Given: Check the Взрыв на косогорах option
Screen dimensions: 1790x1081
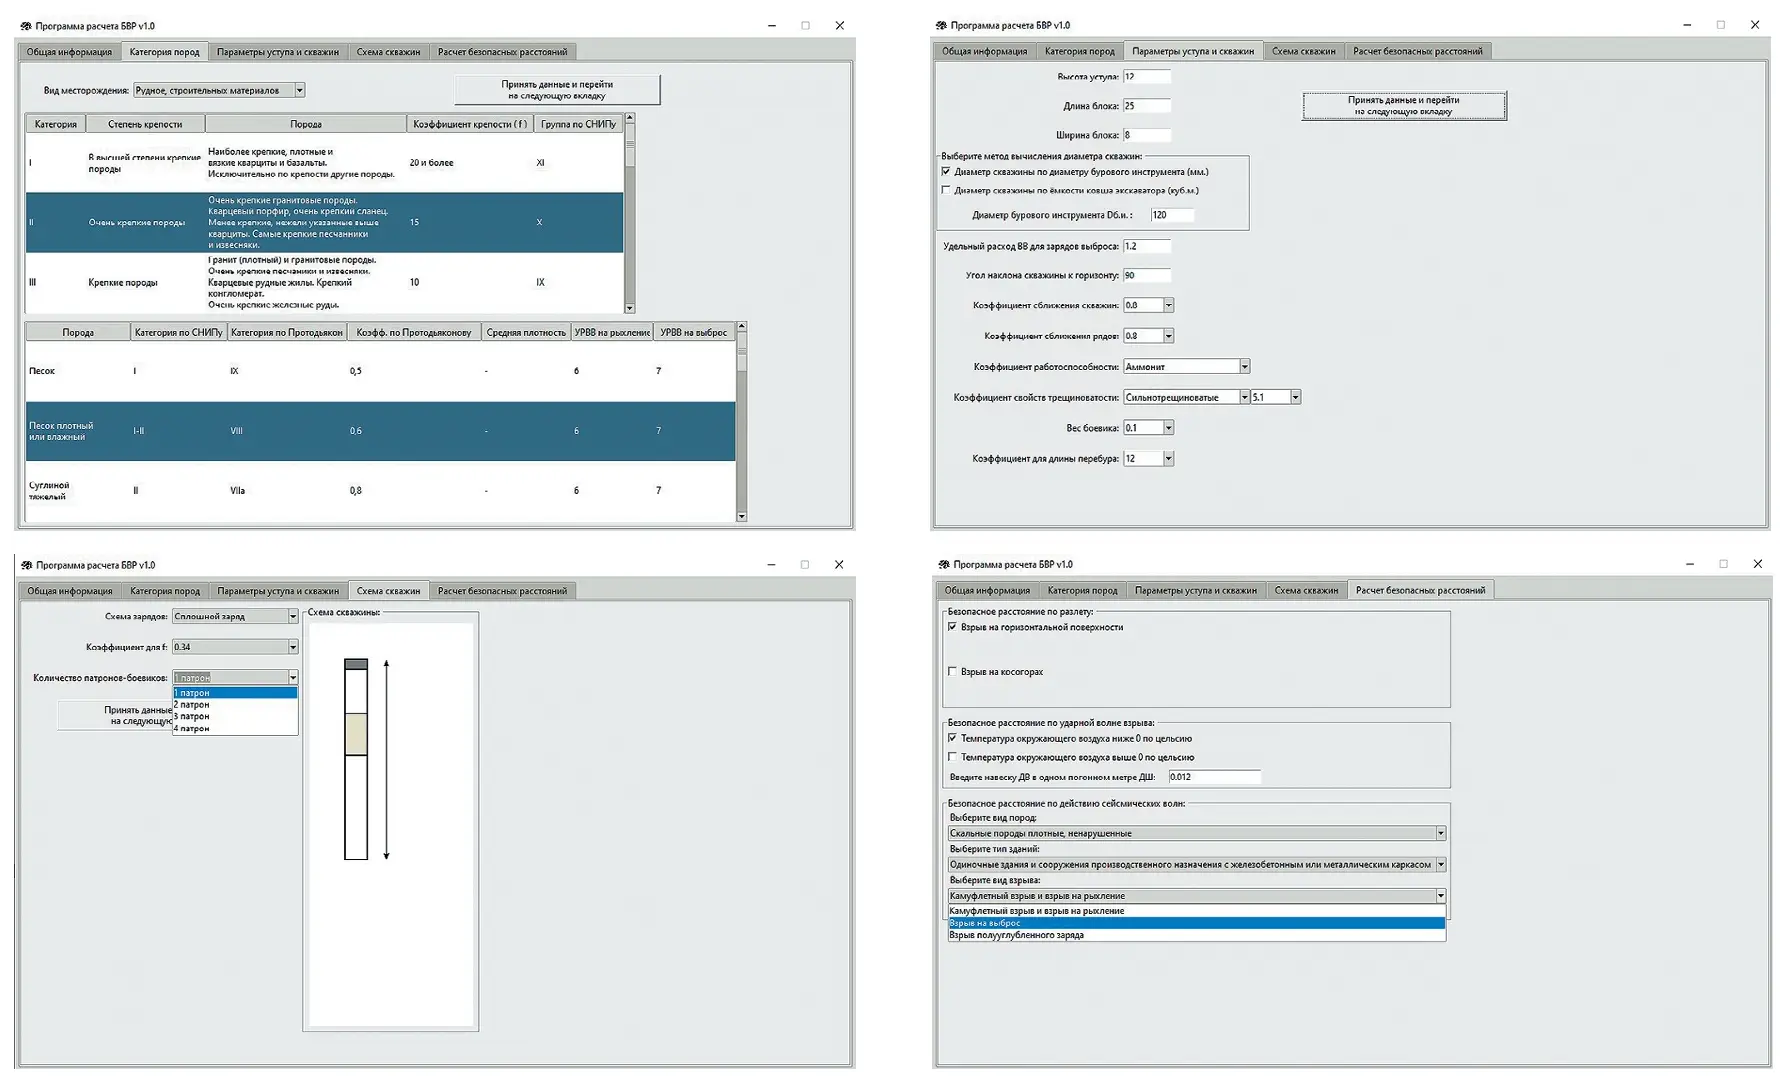Looking at the screenshot, I should tap(952, 672).
